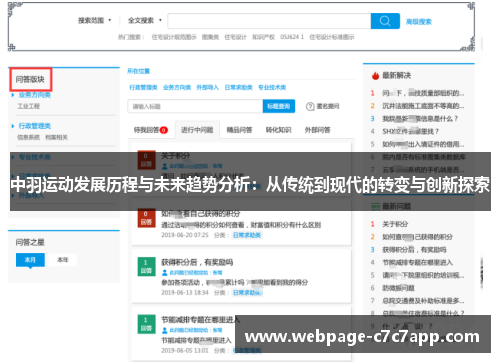Screen dimensions: 500x362
Task: Click 日常求助类 tag dated 2019-06-13
Action: coord(247,292)
